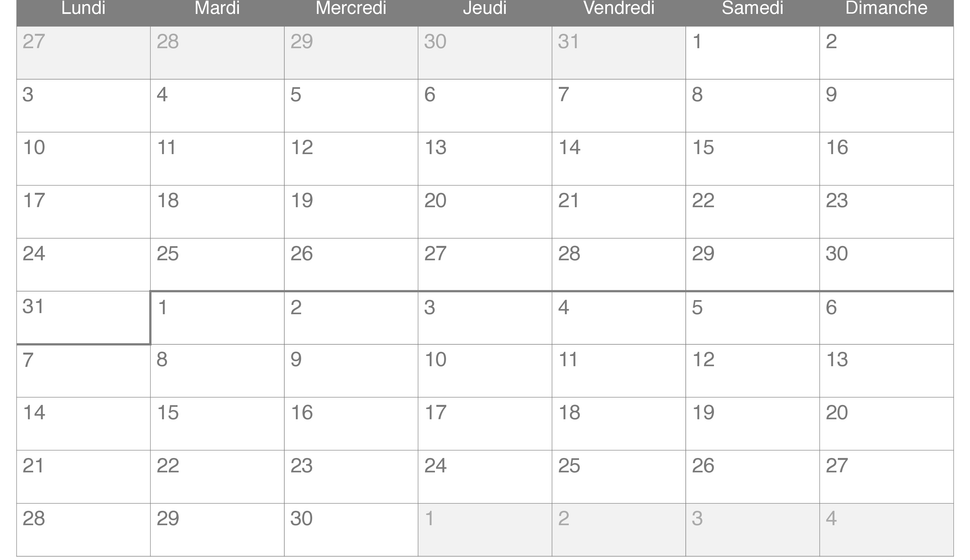The height and width of the screenshot is (560, 970).
Task: Select the Mardi weekday header
Action: [217, 9]
